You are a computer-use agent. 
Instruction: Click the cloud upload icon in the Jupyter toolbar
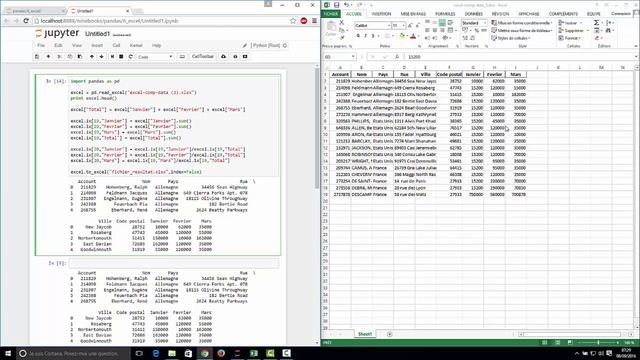223,57
